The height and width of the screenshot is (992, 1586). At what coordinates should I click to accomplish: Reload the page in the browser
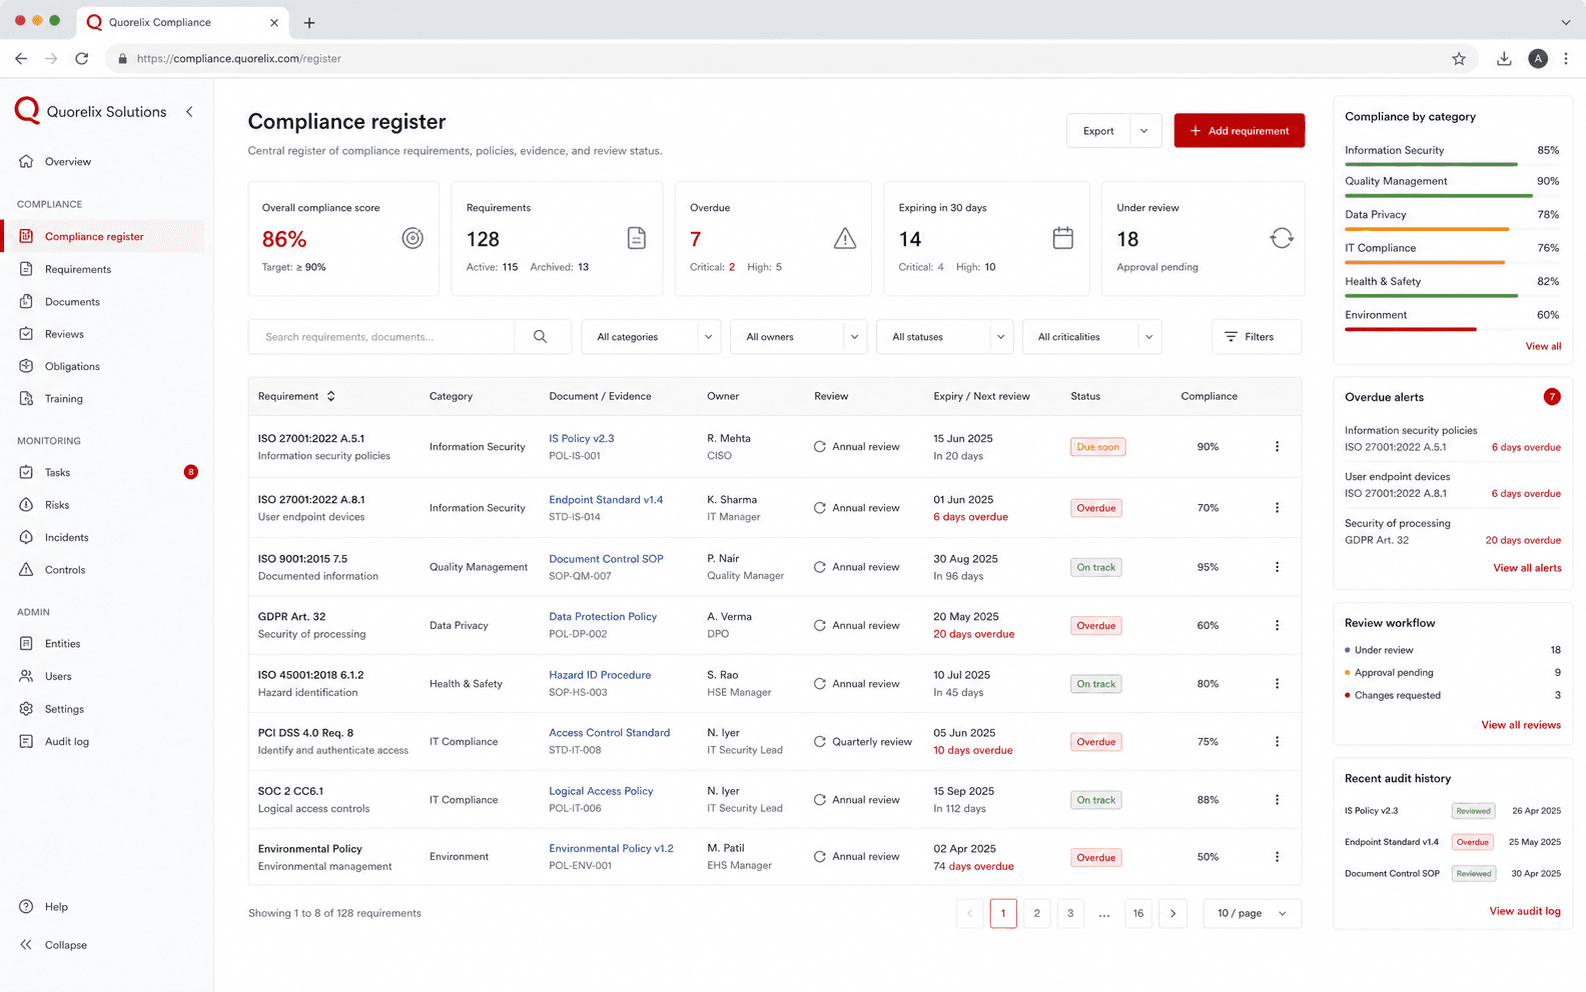coord(82,59)
